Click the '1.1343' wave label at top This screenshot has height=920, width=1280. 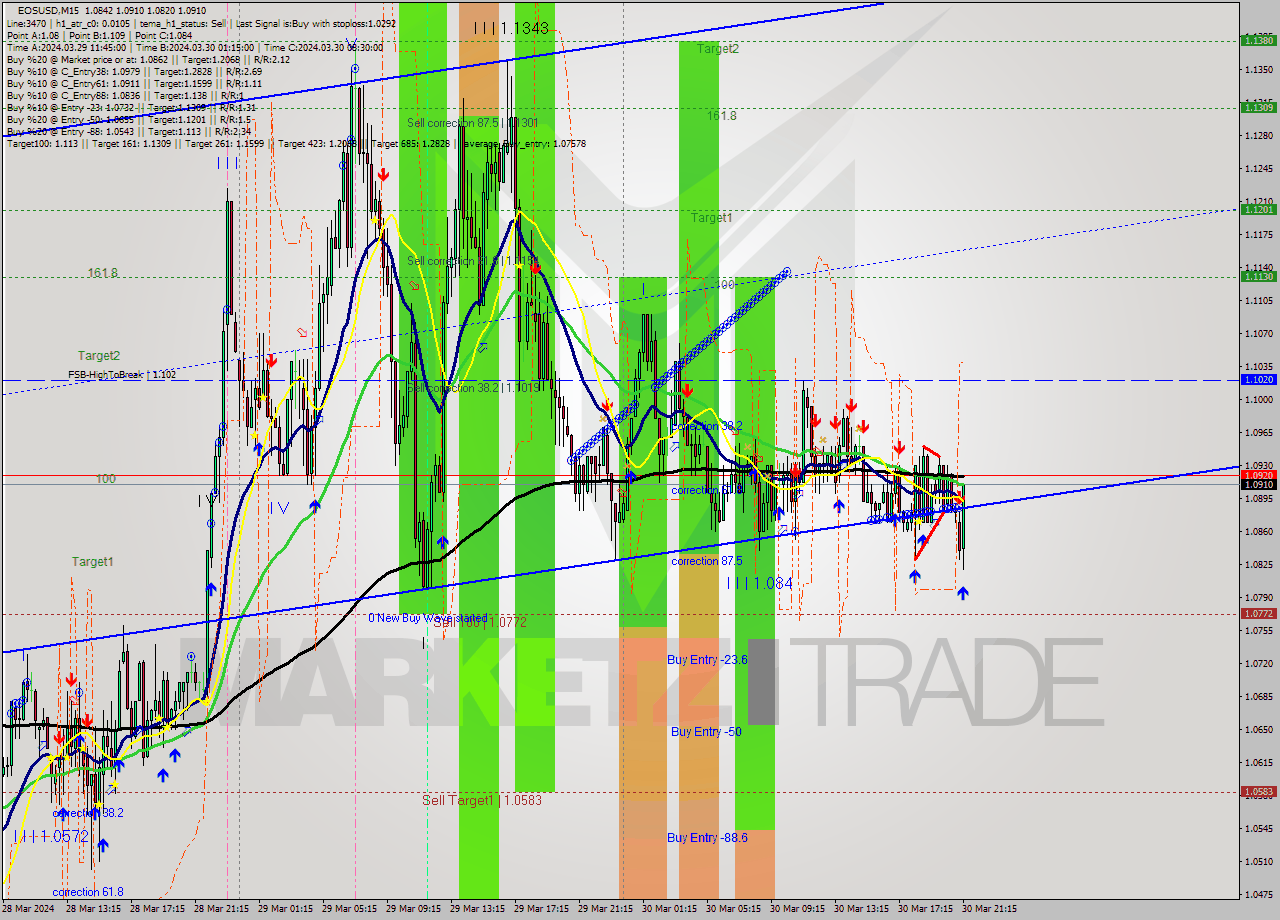point(511,29)
